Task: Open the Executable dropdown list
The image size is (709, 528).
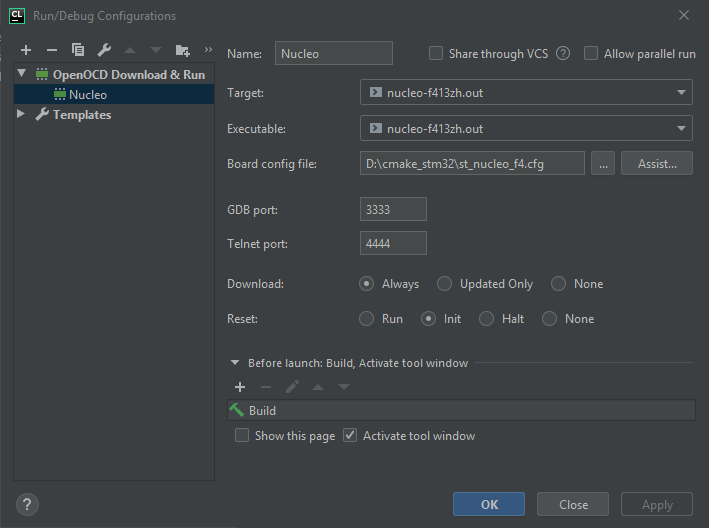Action: (526, 128)
